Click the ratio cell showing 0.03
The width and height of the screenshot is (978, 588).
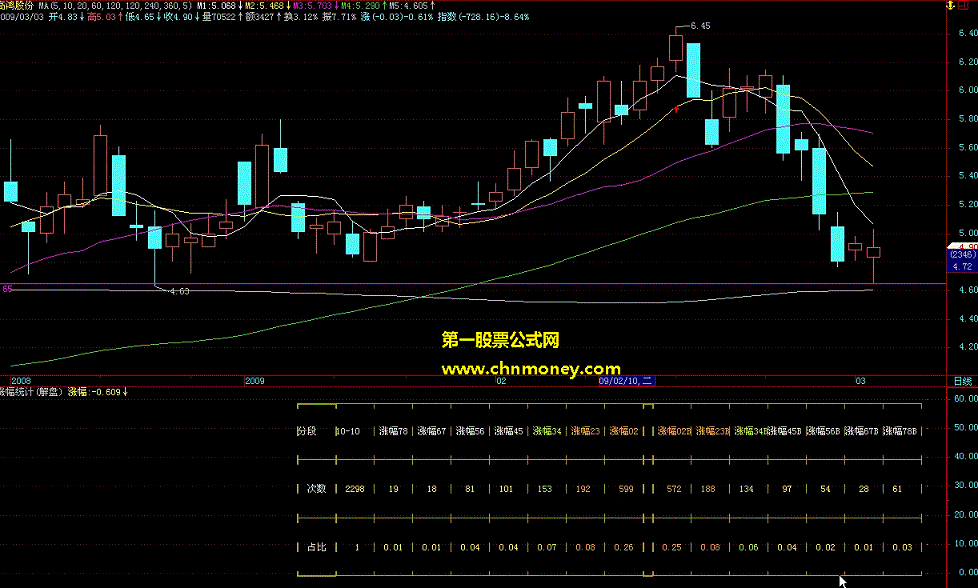click(x=902, y=547)
